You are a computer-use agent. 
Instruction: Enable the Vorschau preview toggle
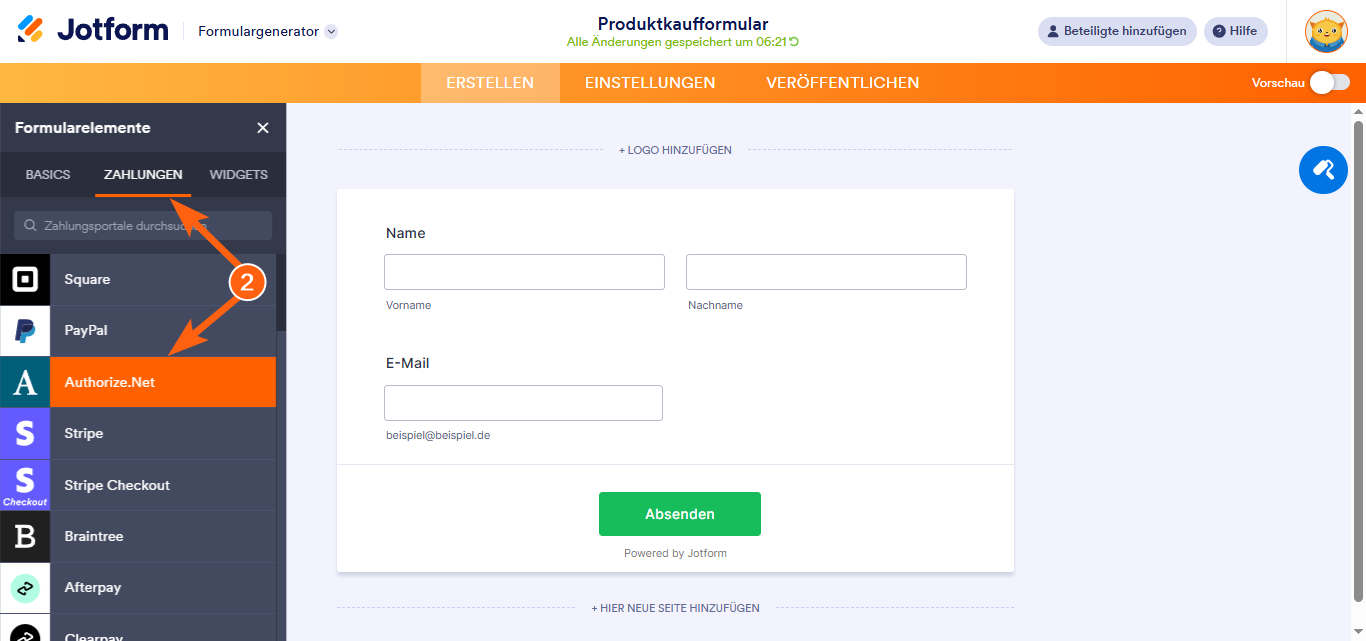click(1328, 83)
